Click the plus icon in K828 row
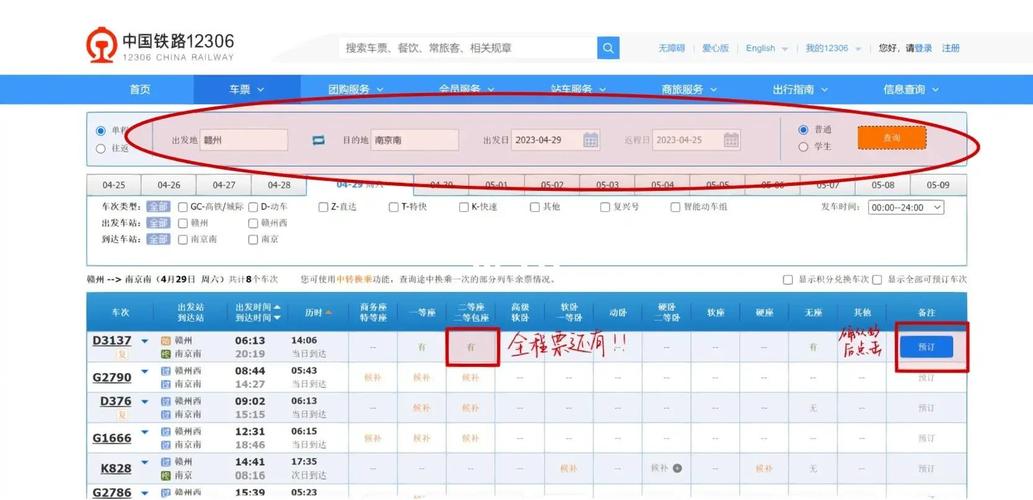The width and height of the screenshot is (1033, 500). tap(677, 468)
